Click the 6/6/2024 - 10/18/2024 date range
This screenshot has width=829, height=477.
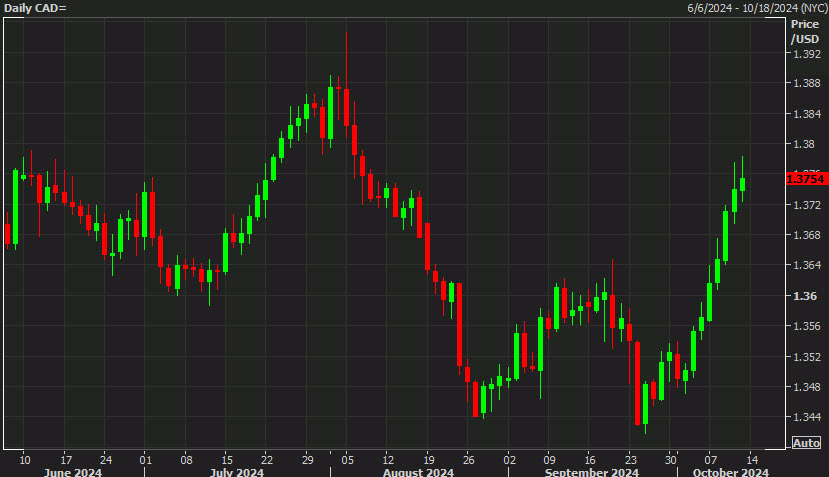click(x=757, y=8)
